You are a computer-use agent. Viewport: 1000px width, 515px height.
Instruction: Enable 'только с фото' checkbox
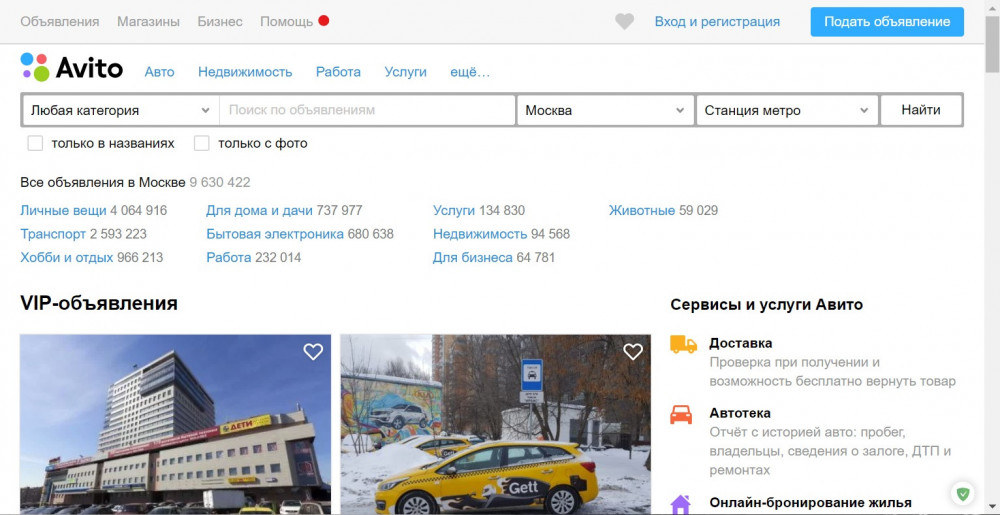pos(202,143)
